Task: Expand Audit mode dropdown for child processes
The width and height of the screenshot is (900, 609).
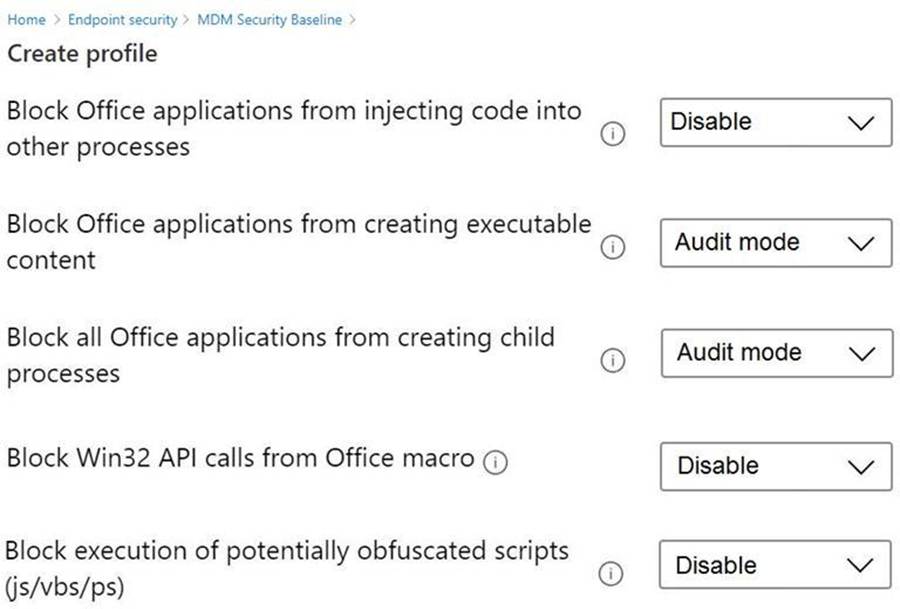Action: pyautogui.click(x=775, y=353)
